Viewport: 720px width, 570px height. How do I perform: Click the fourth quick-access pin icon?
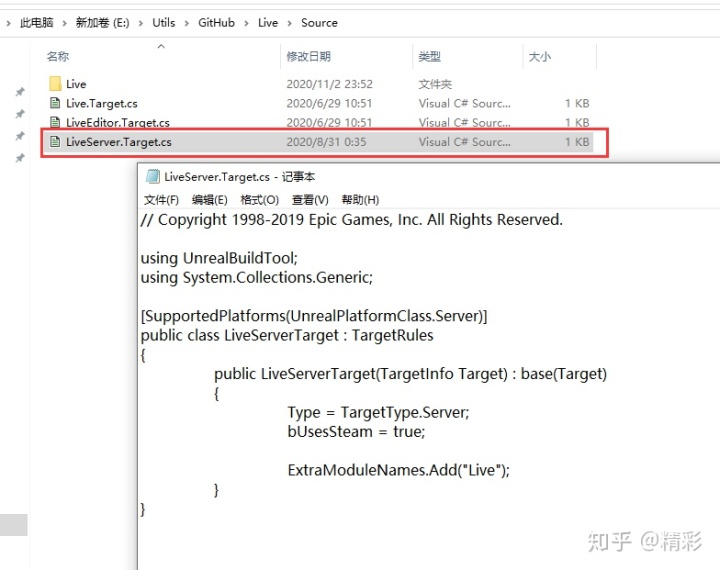pyautogui.click(x=20, y=158)
